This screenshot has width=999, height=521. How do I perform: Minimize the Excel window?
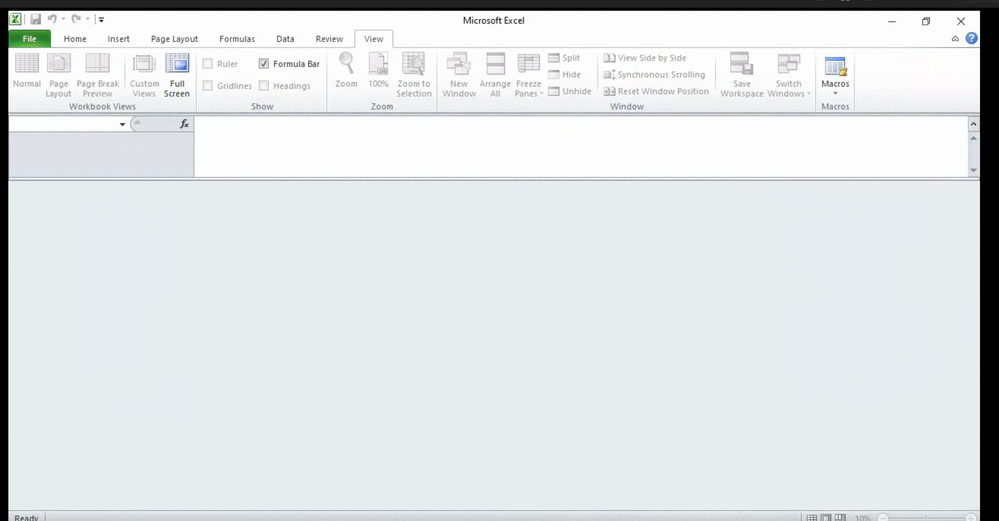pyautogui.click(x=892, y=21)
